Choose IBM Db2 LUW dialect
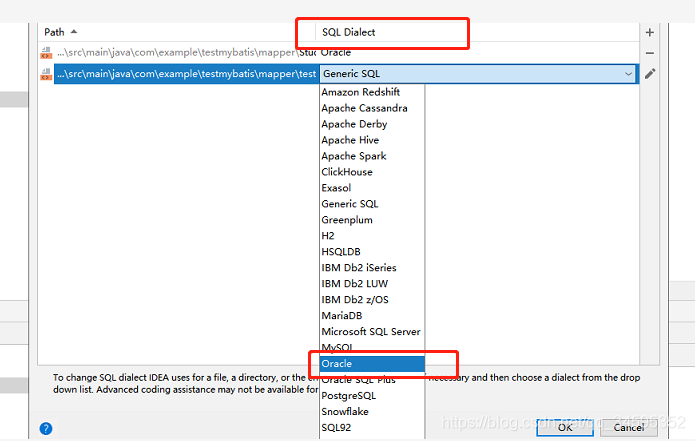 [x=371, y=284]
